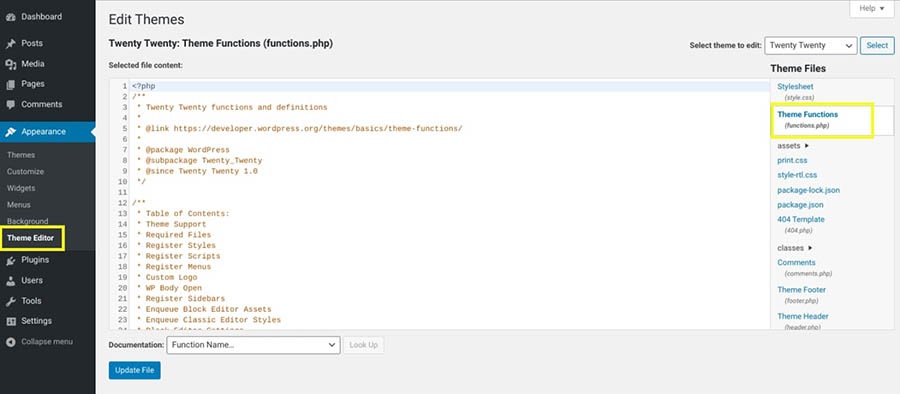Viewport: 900px width, 394px height.
Task: Expand the assets folder
Action: (x=793, y=146)
